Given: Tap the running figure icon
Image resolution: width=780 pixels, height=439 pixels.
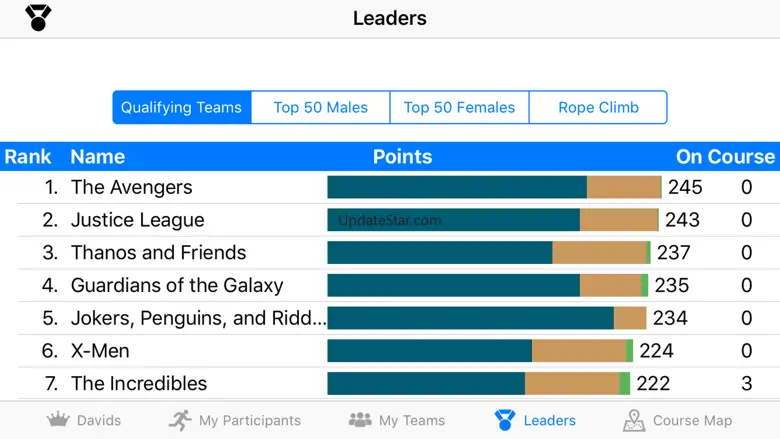Looking at the screenshot, I should click(x=180, y=420).
